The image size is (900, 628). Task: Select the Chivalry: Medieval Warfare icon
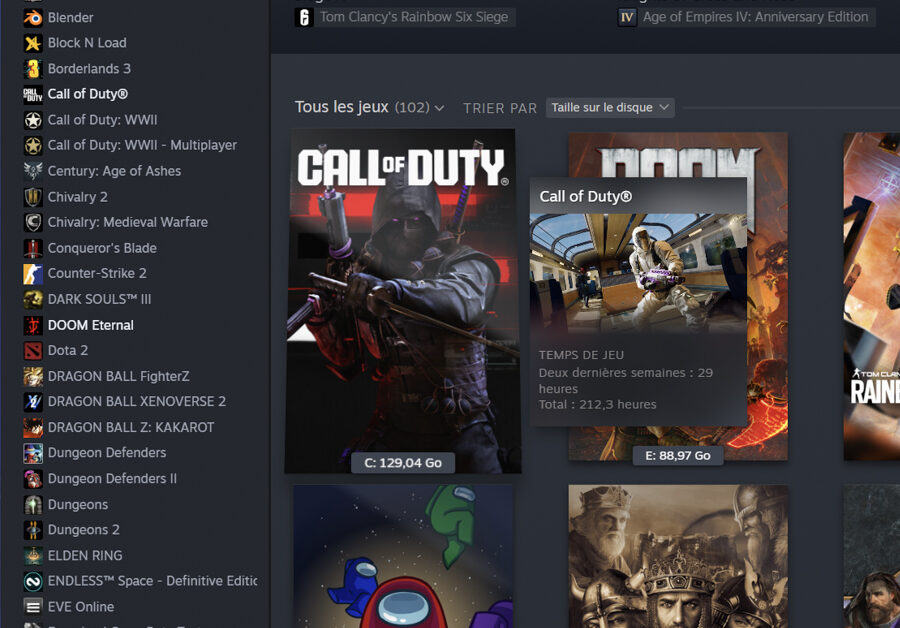[x=33, y=222]
